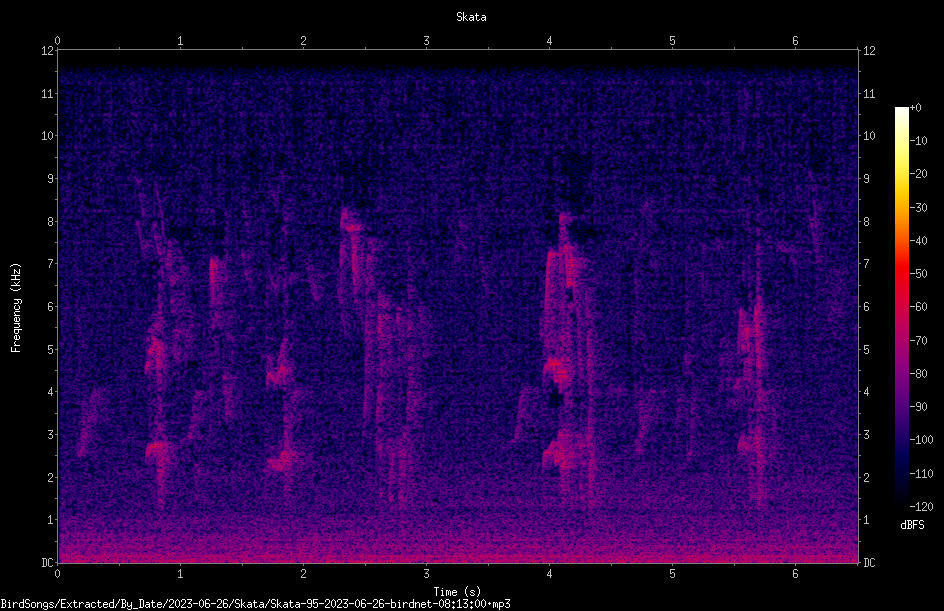The height and width of the screenshot is (611, 944).
Task: Click the "3" tick label on the top time axis
Action: [x=426, y=41]
